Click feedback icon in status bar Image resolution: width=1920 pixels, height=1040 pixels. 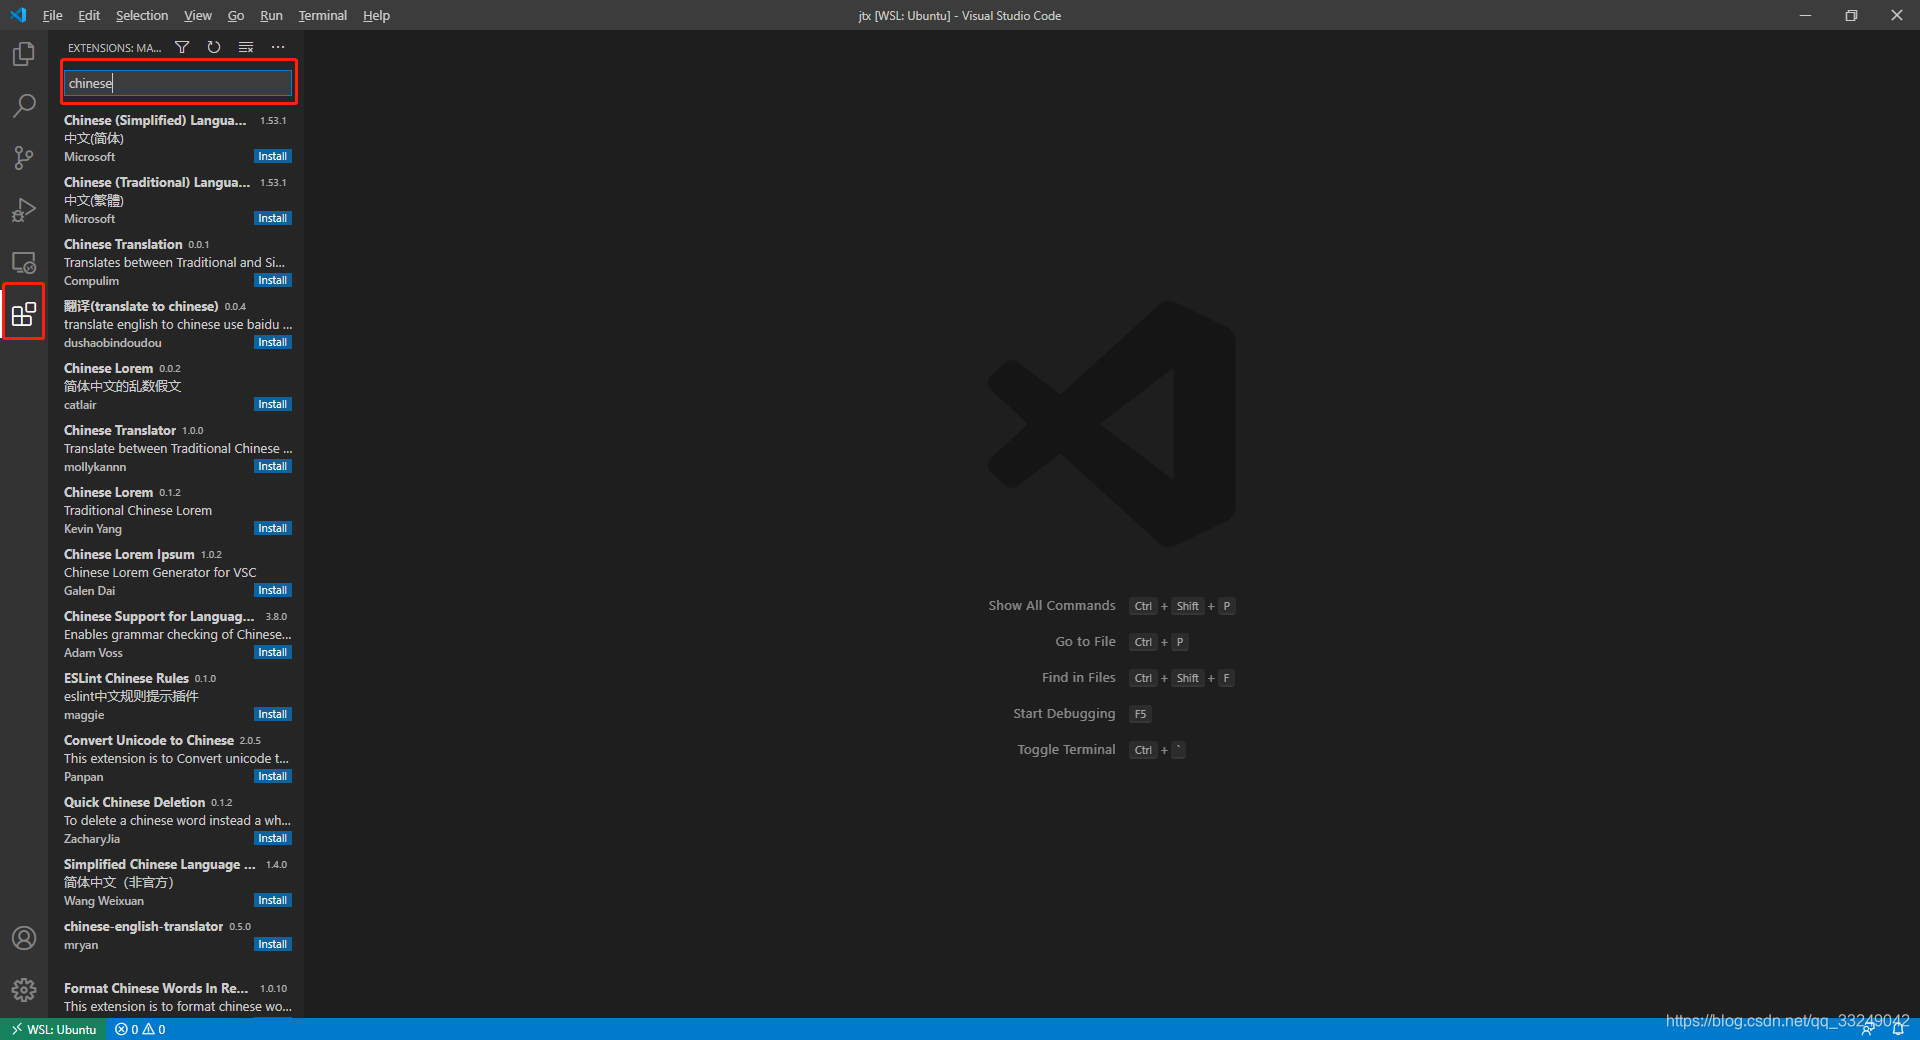(x=1867, y=1029)
